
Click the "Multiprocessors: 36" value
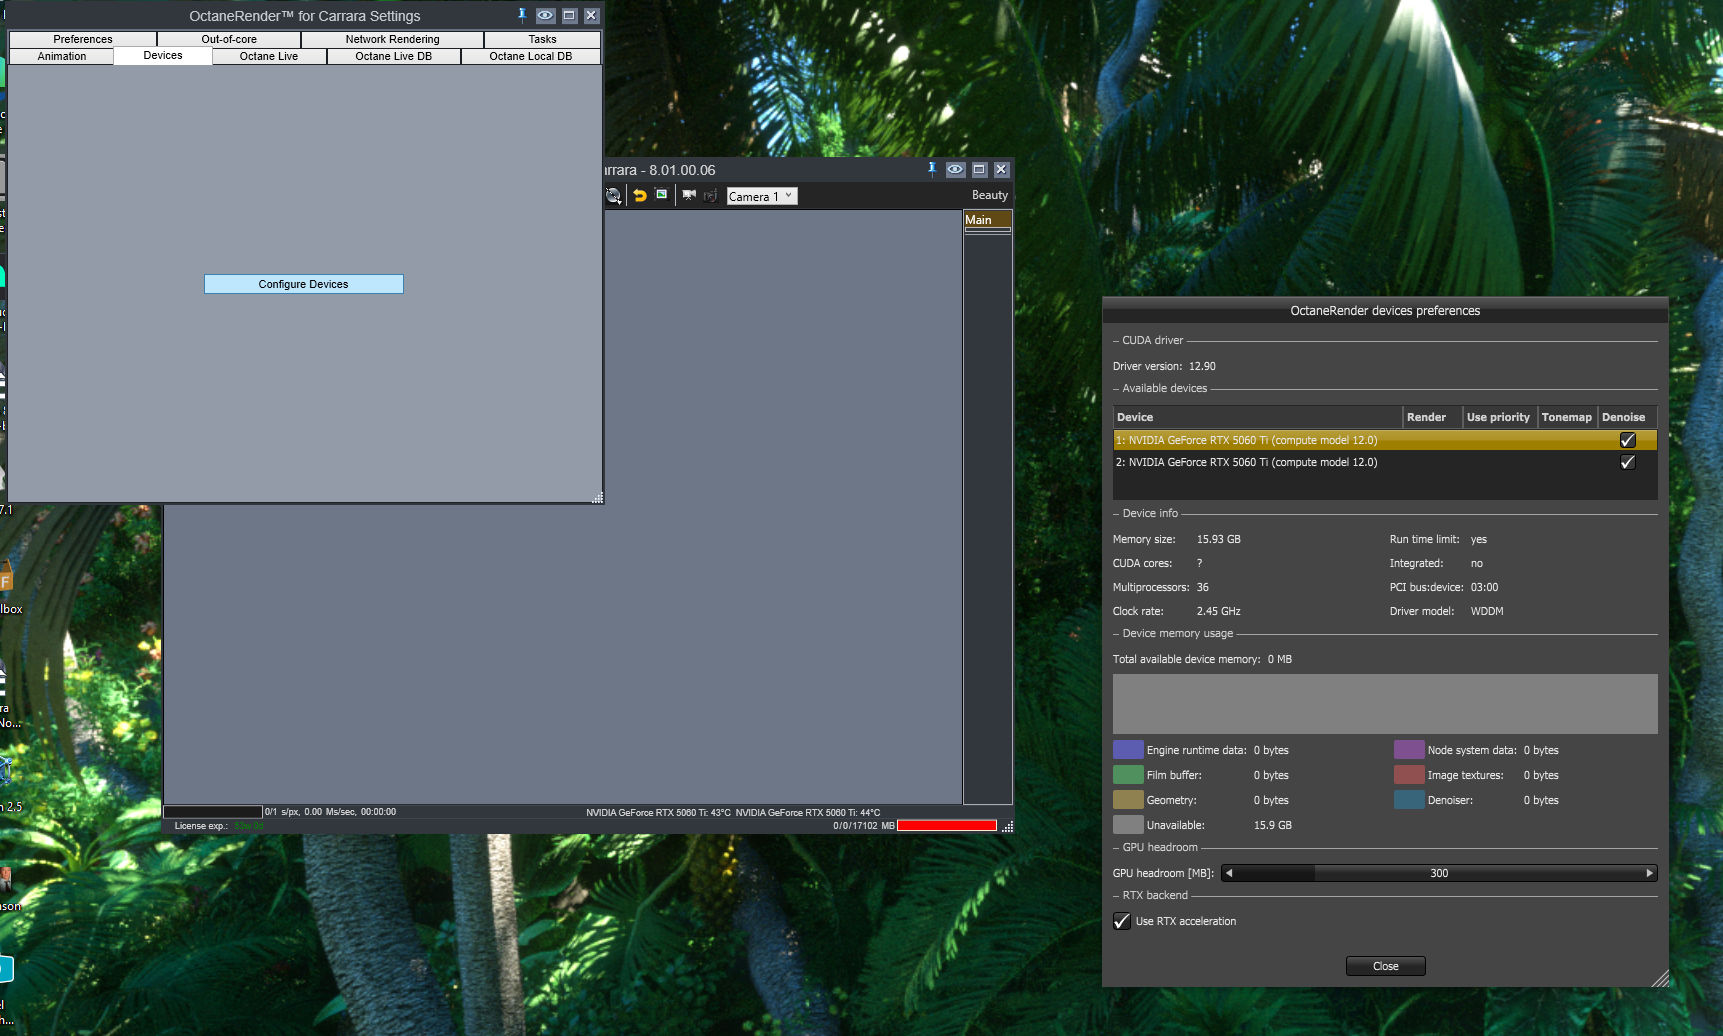pyautogui.click(x=1203, y=587)
